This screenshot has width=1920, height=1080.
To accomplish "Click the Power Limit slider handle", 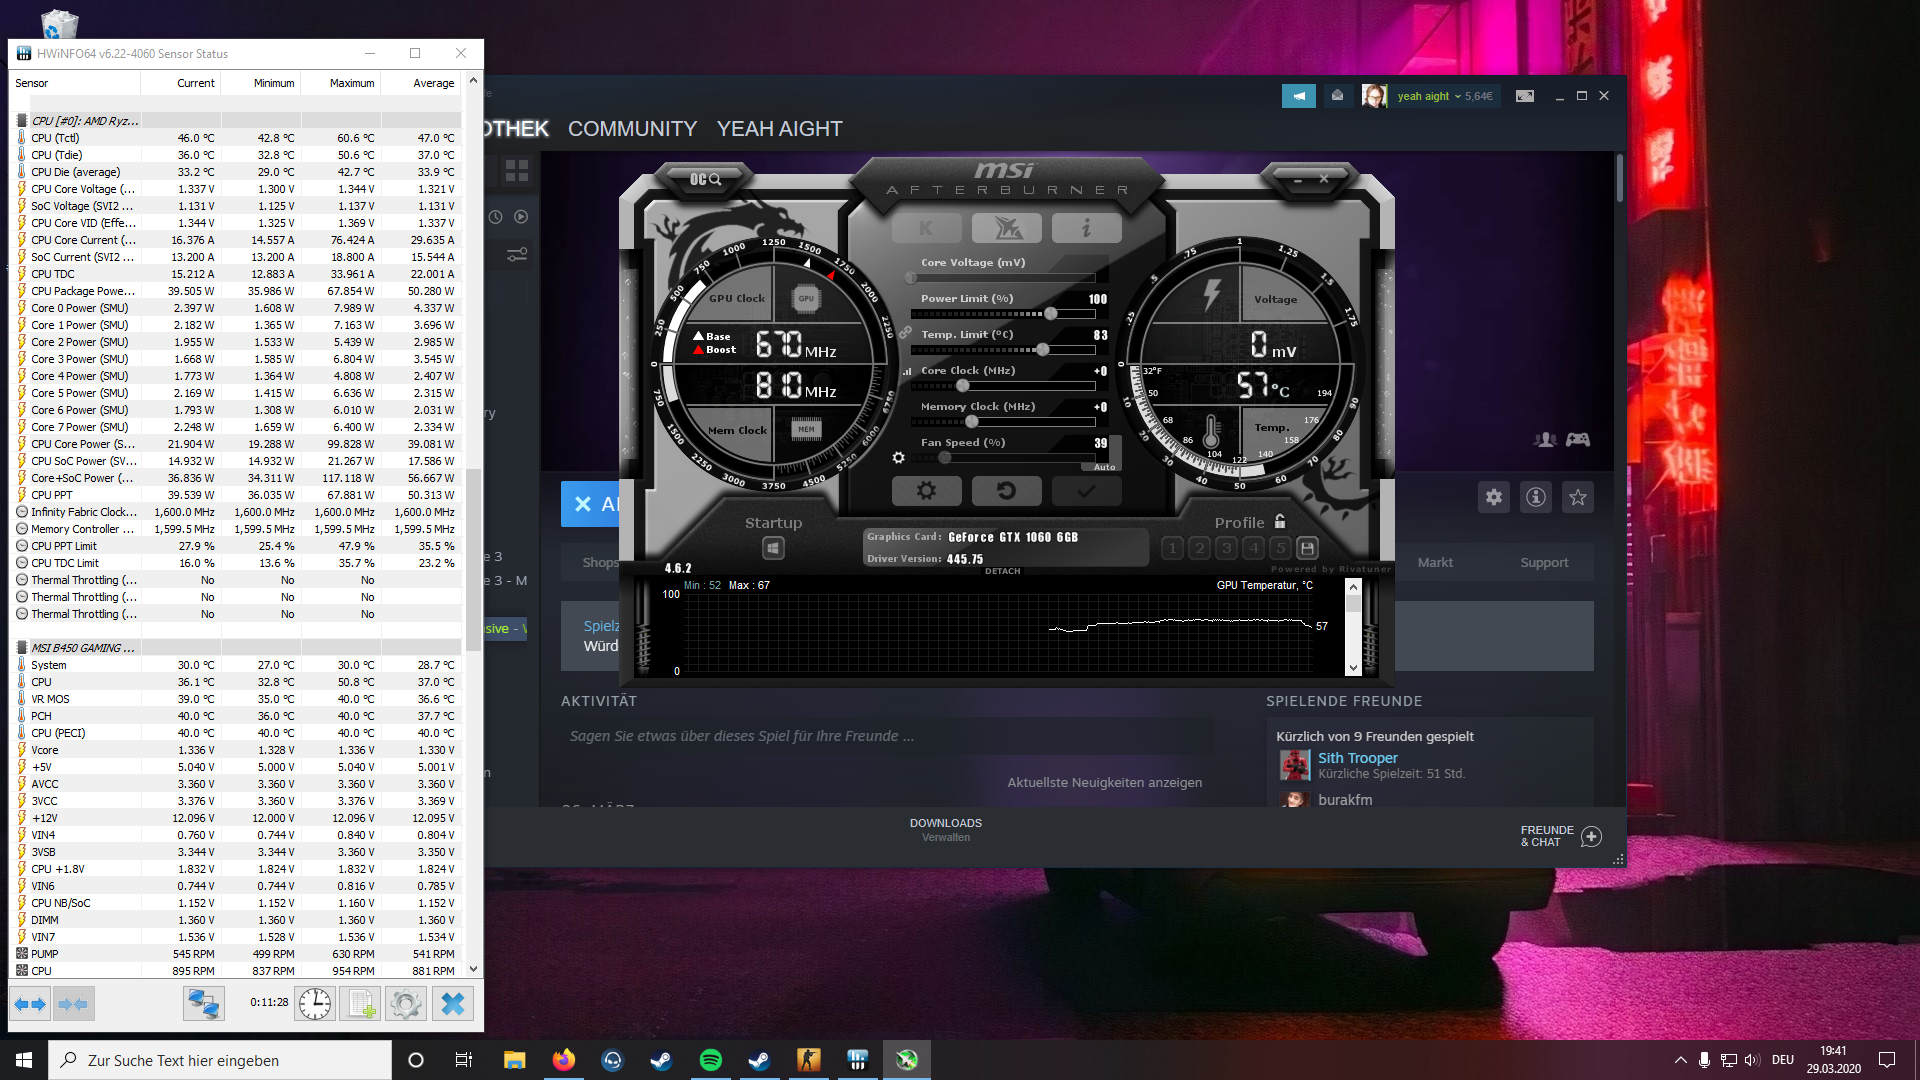I will pos(1051,314).
